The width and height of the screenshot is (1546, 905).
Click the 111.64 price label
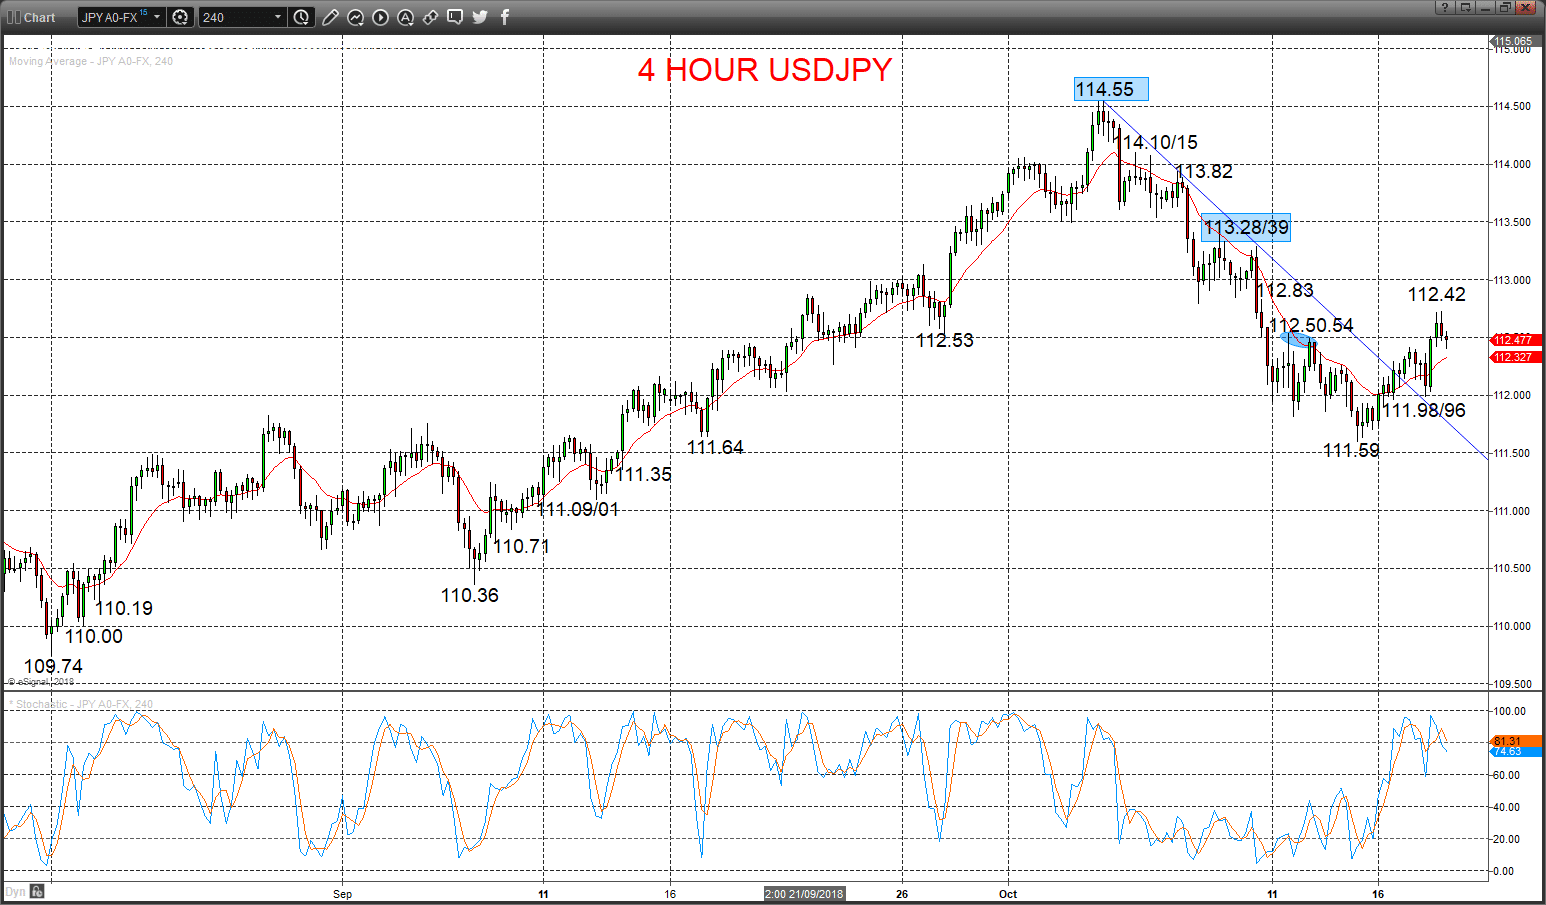[715, 447]
